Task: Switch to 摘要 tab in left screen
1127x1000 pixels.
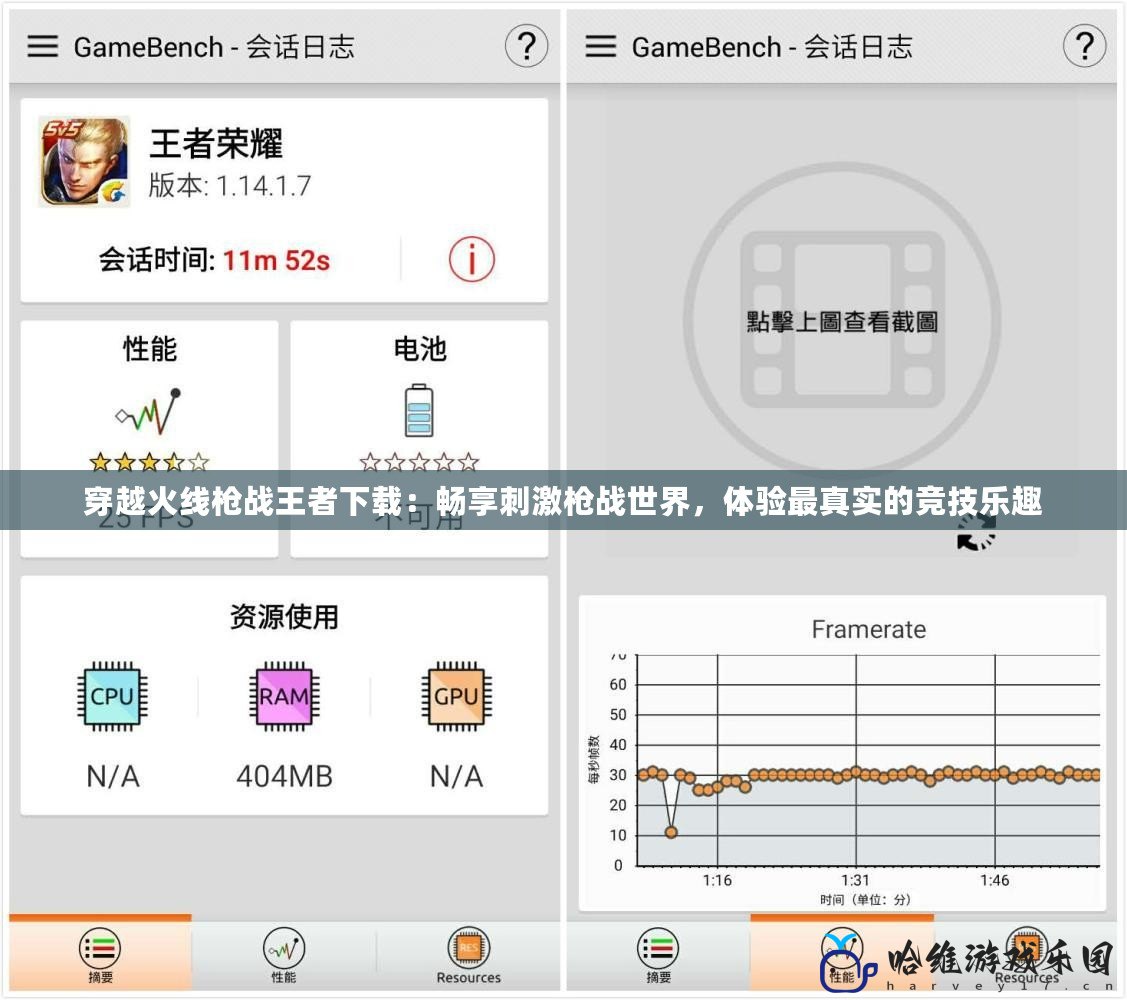Action: click(x=100, y=955)
